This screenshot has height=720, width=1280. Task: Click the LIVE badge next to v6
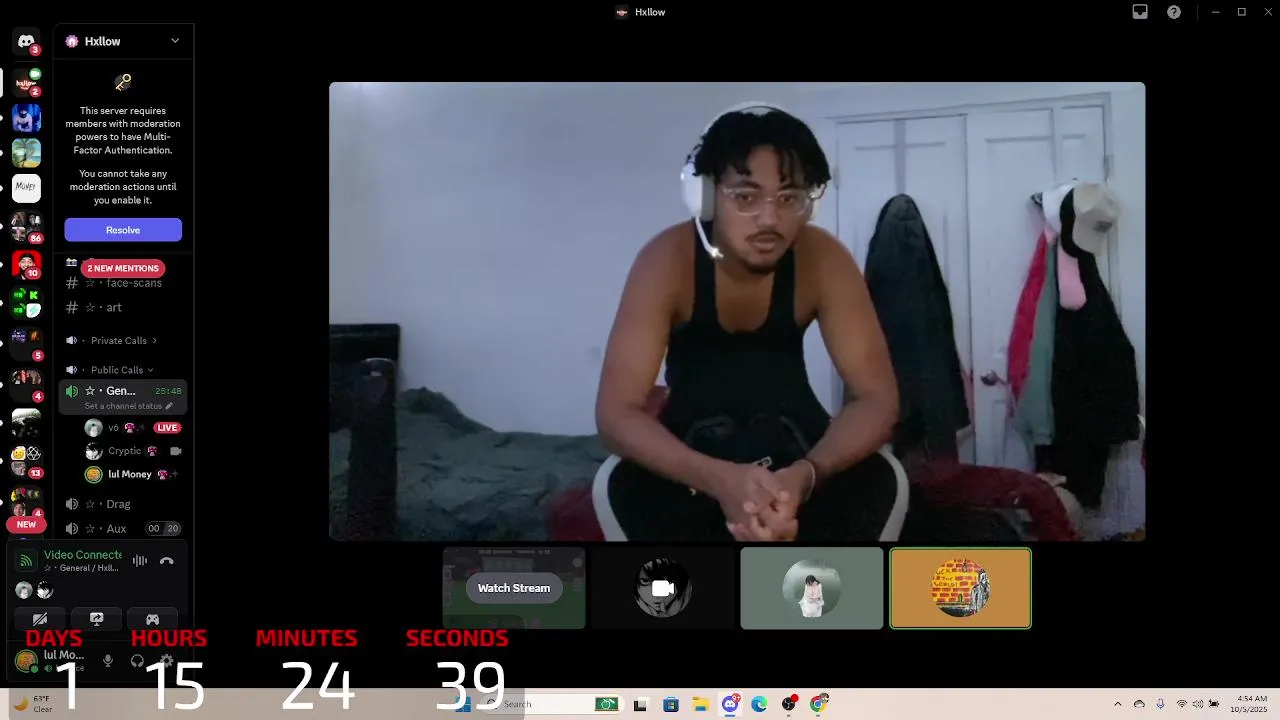tap(167, 428)
